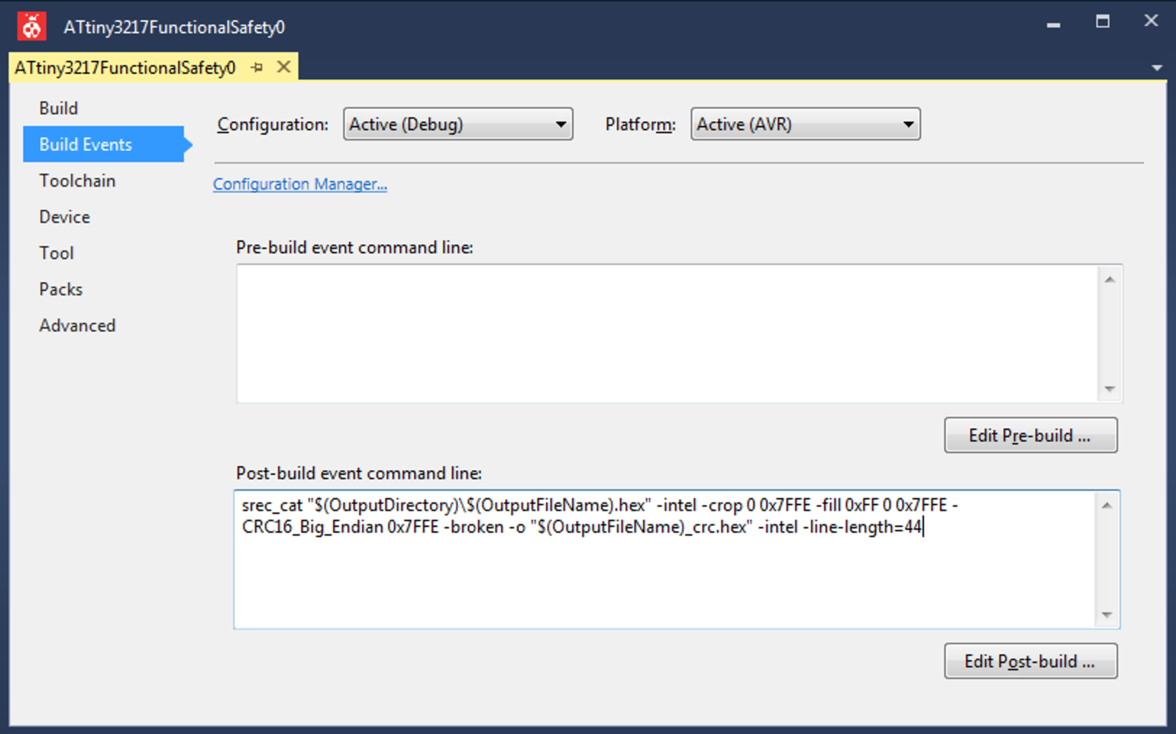The width and height of the screenshot is (1176, 734).
Task: Switch to the Build page
Action: 58,108
